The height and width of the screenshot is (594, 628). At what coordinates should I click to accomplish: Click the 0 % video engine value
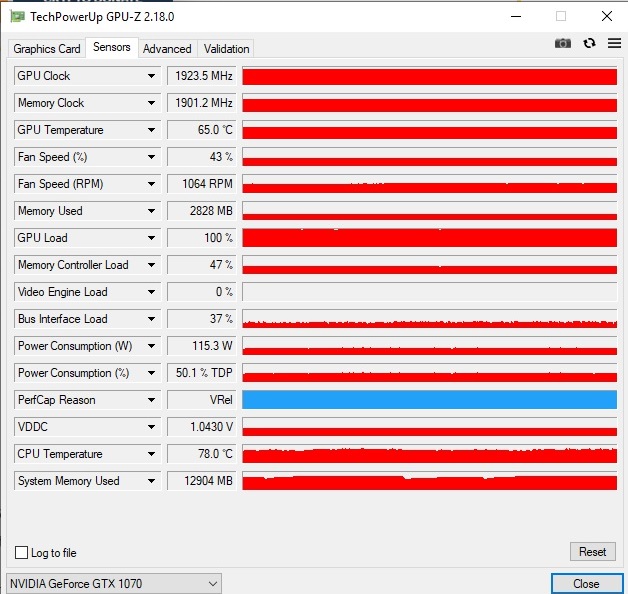[x=201, y=292]
